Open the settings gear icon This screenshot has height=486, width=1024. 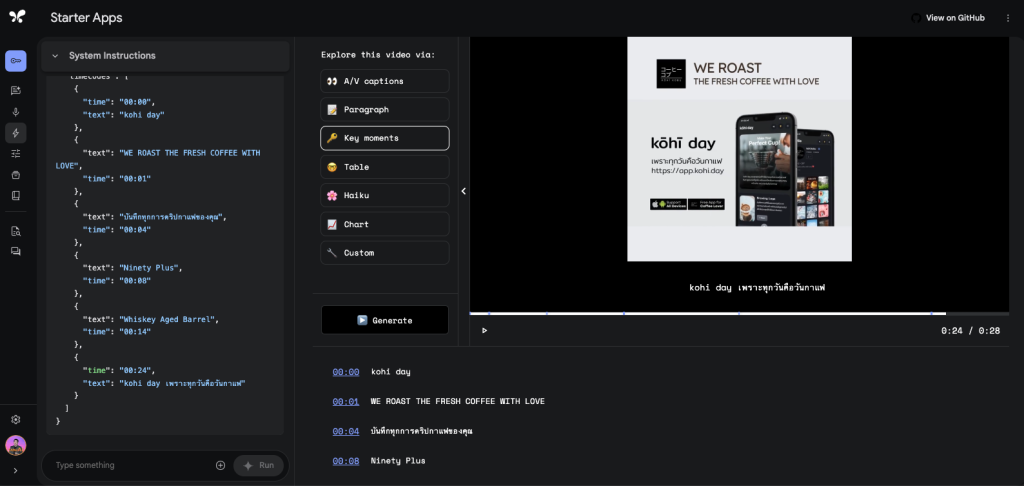click(x=16, y=419)
